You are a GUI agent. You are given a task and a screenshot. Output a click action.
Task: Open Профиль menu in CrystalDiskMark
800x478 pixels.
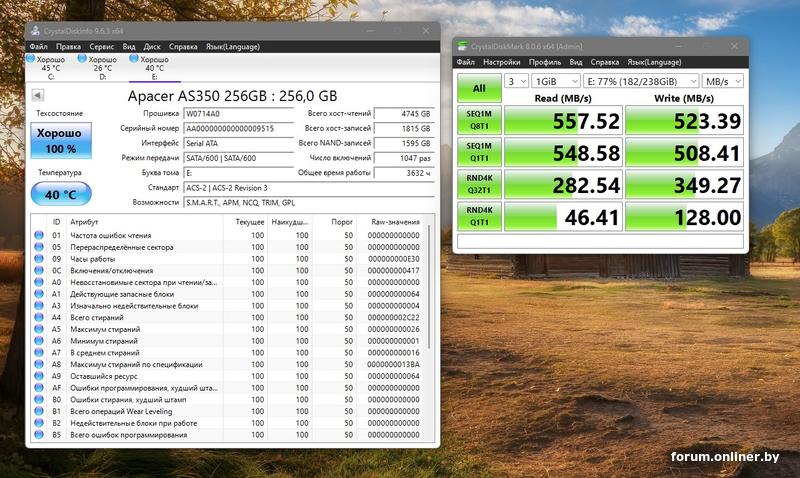545,62
